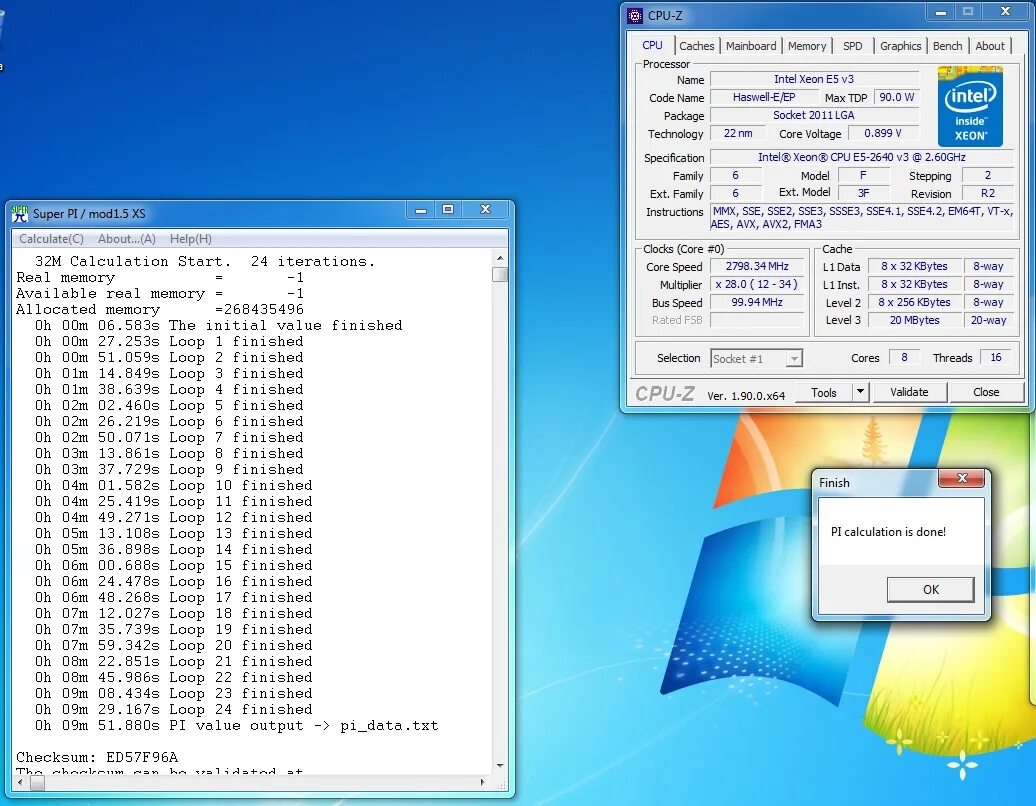This screenshot has width=1036, height=806.
Task: Click the Intel Inside Xeon logo
Action: pyautogui.click(x=970, y=106)
